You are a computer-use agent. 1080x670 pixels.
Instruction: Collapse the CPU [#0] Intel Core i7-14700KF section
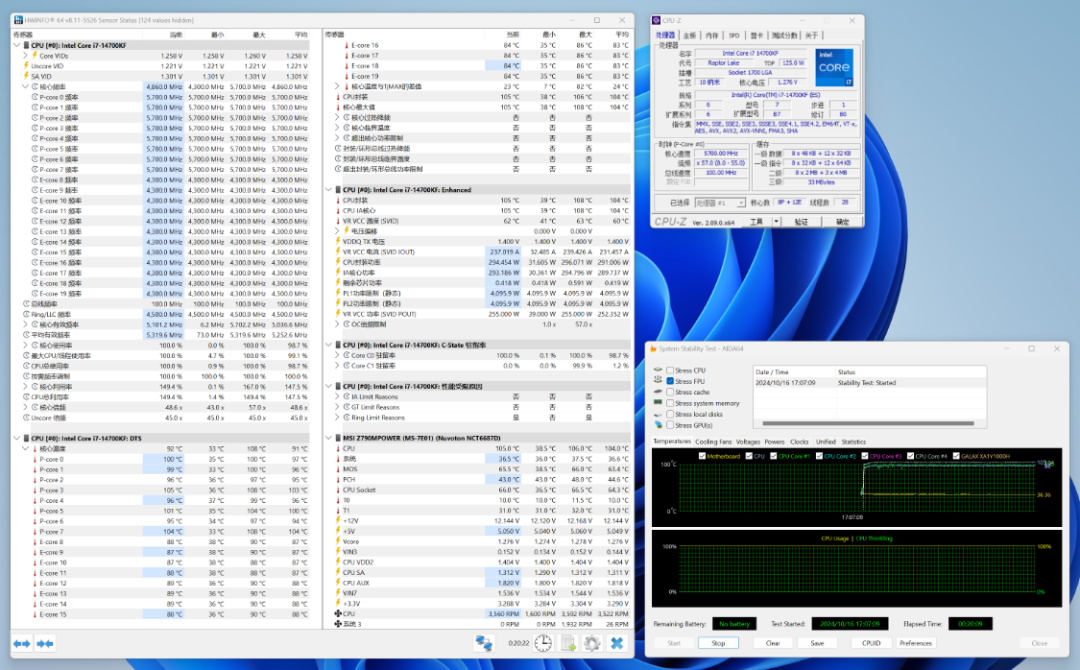pos(17,45)
